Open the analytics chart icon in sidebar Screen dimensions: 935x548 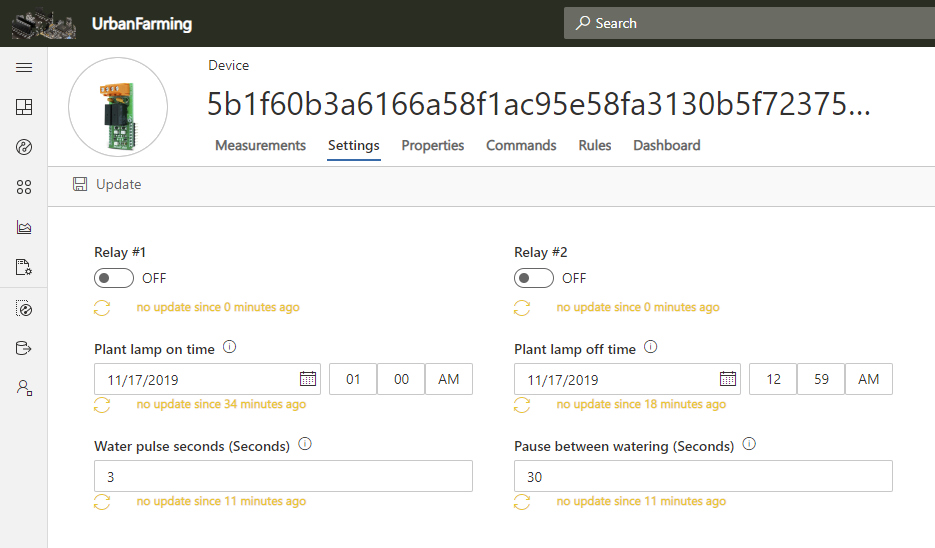click(24, 227)
